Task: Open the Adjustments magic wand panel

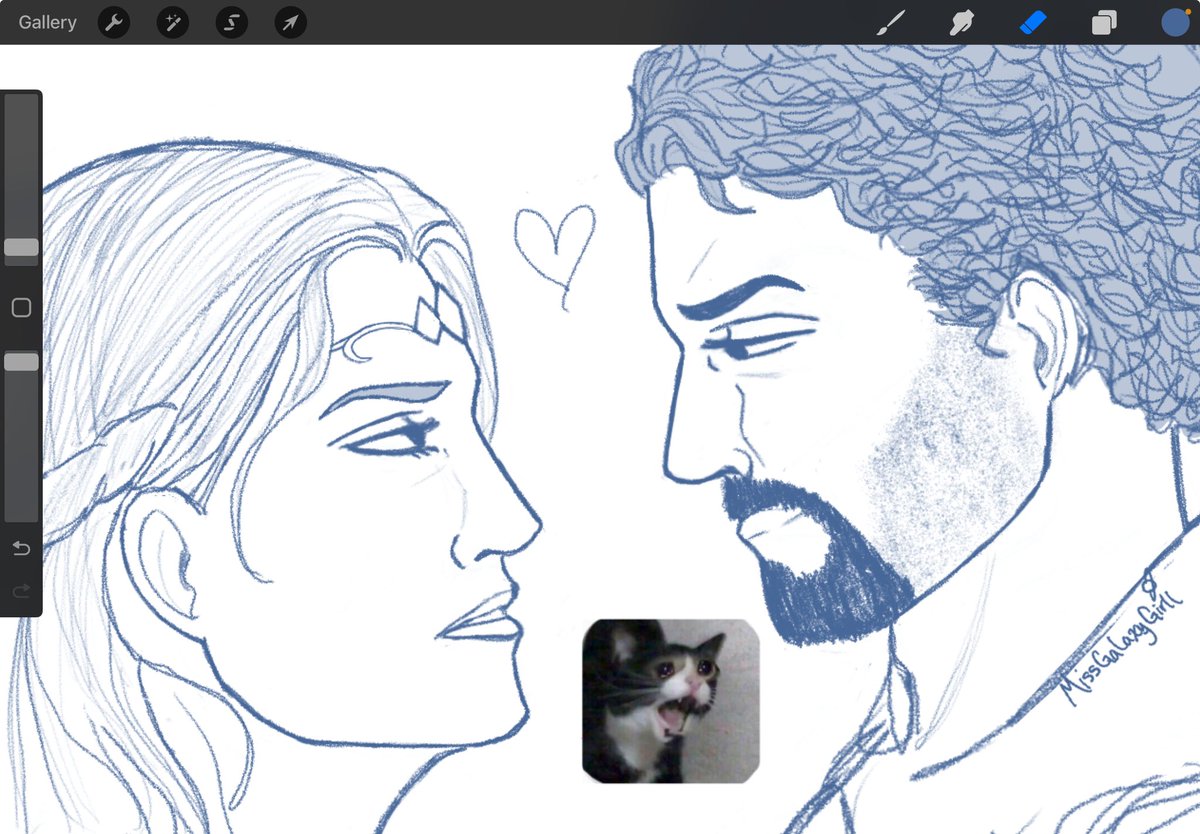Action: tap(172, 22)
